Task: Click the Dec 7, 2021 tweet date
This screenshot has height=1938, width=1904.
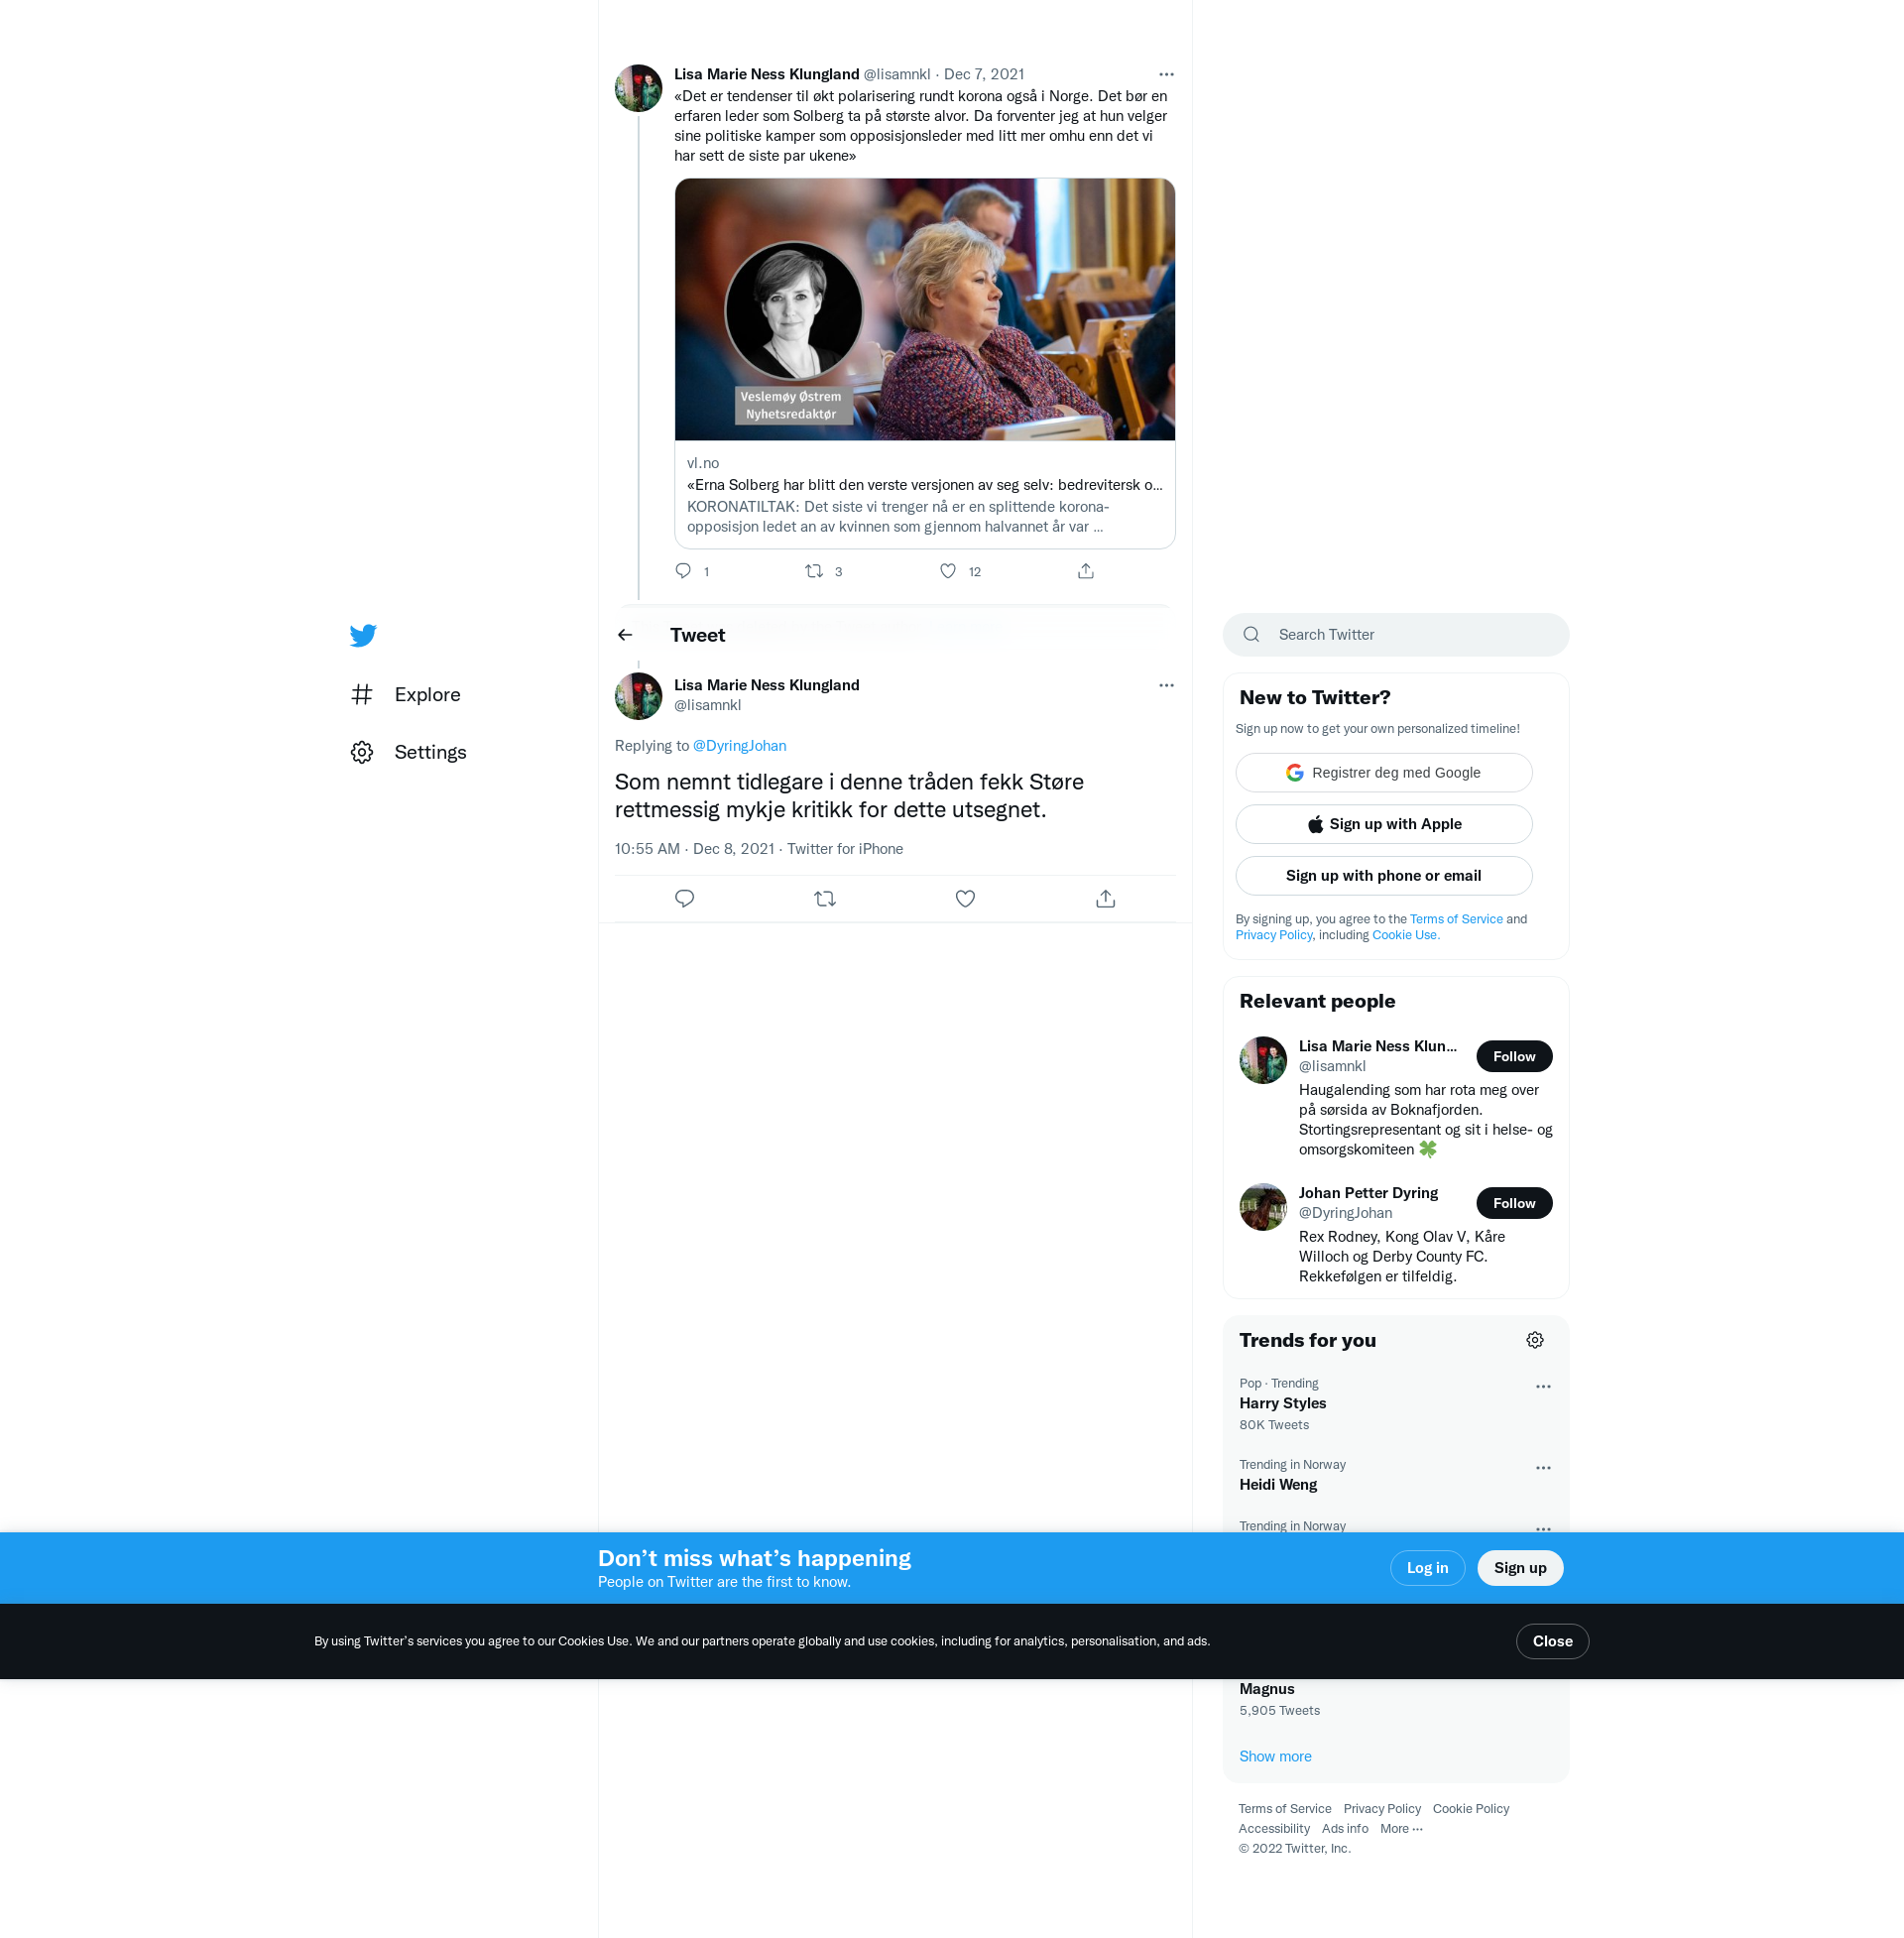Action: [x=984, y=74]
